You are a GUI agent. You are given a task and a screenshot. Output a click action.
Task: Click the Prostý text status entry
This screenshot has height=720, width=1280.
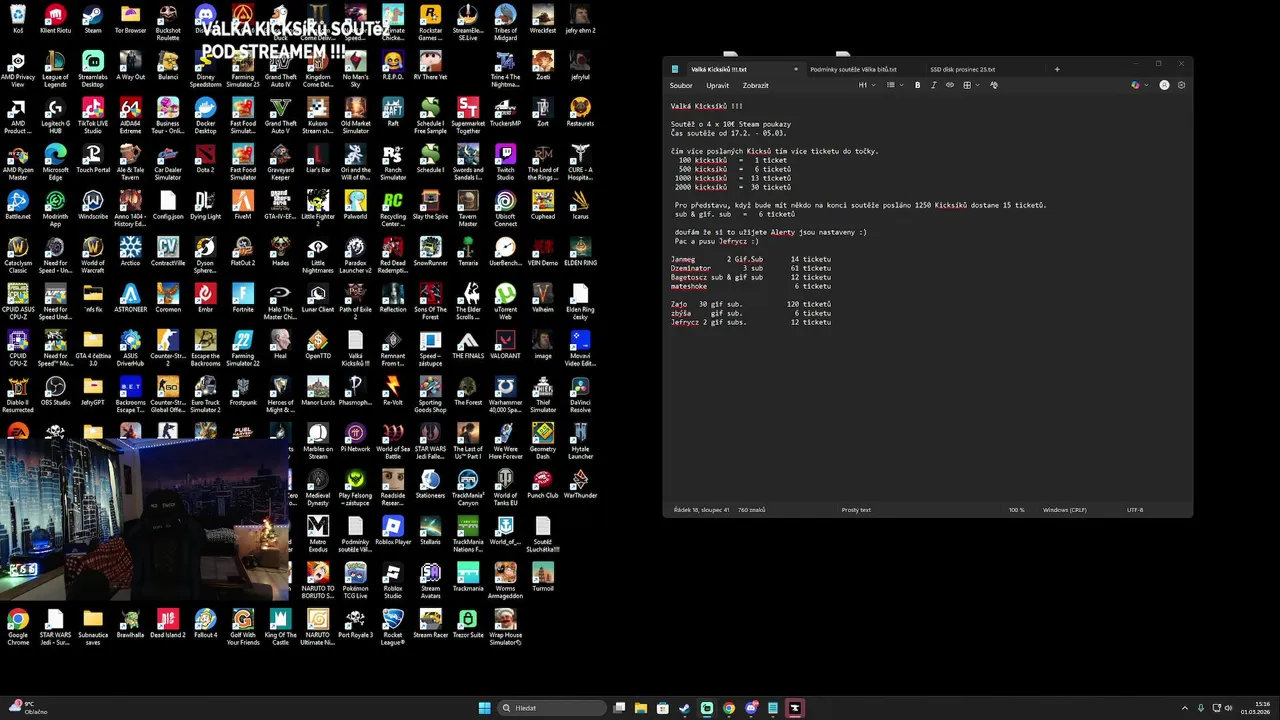click(856, 510)
